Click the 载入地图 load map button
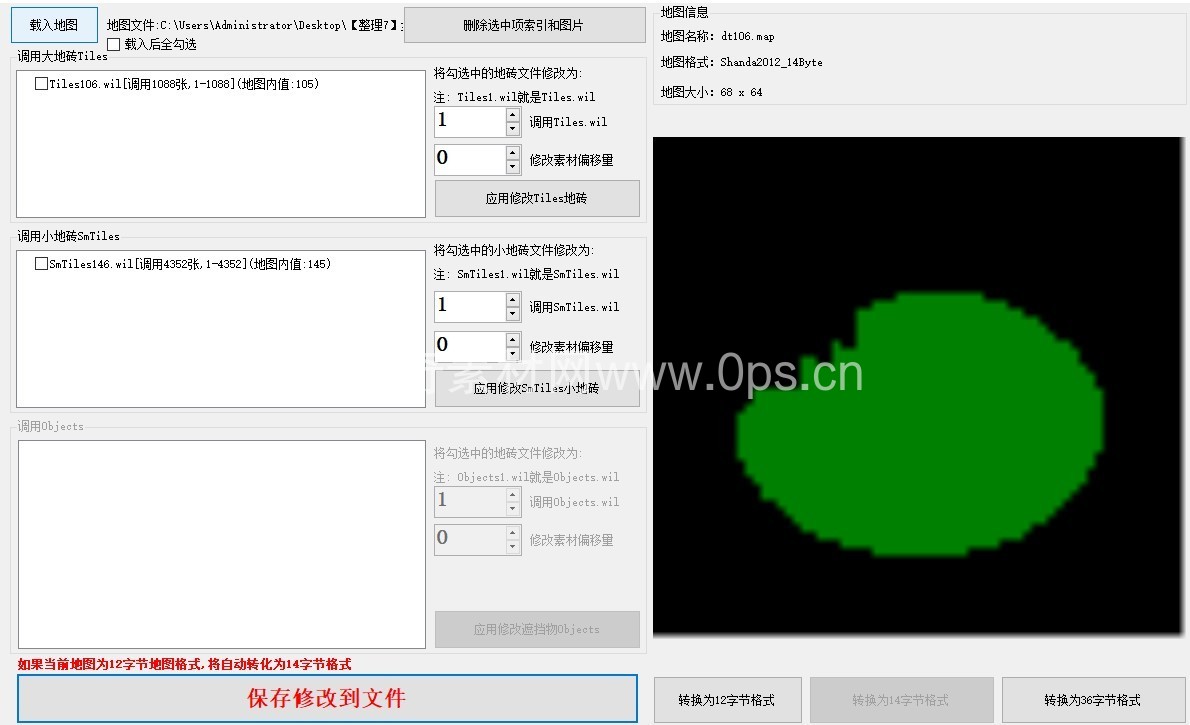Viewport: 1190px width, 725px height. [54, 25]
